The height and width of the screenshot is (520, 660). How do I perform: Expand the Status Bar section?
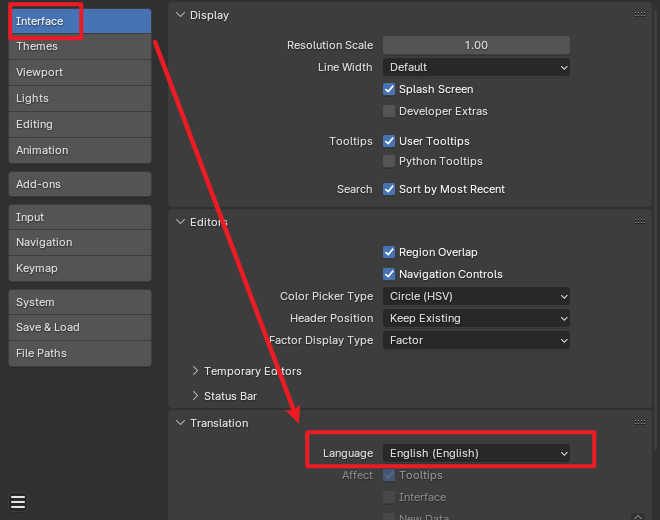(230, 396)
